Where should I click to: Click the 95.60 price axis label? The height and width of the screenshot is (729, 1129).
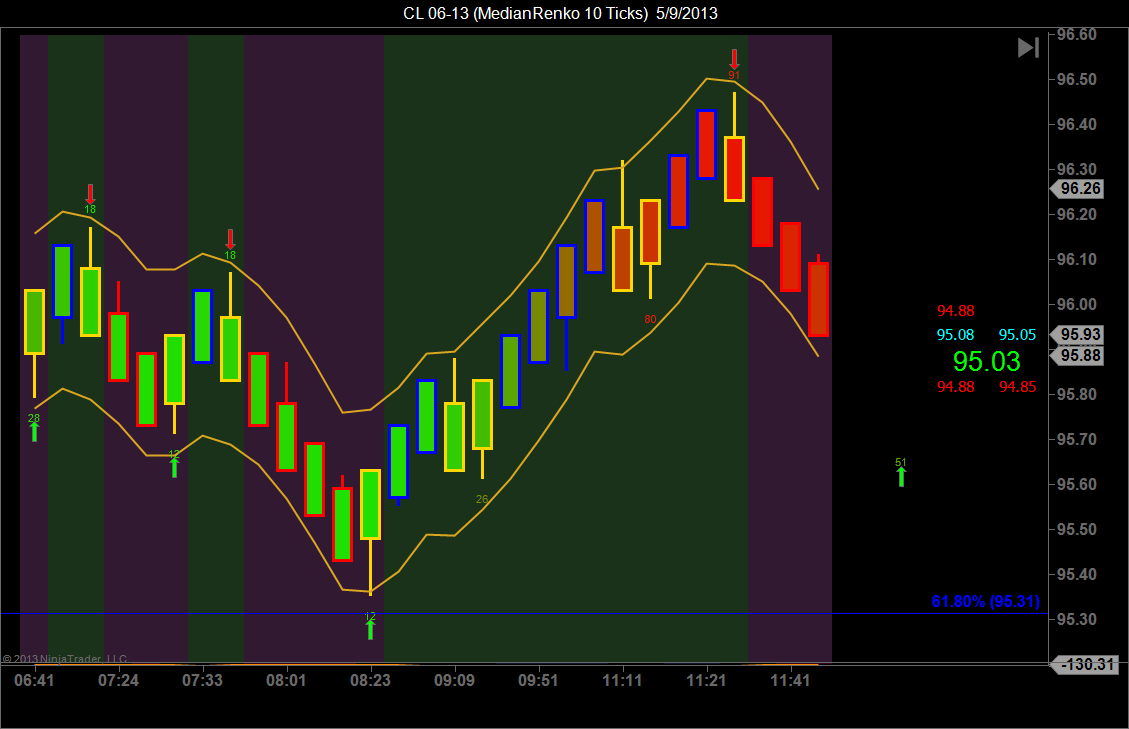tap(1076, 484)
